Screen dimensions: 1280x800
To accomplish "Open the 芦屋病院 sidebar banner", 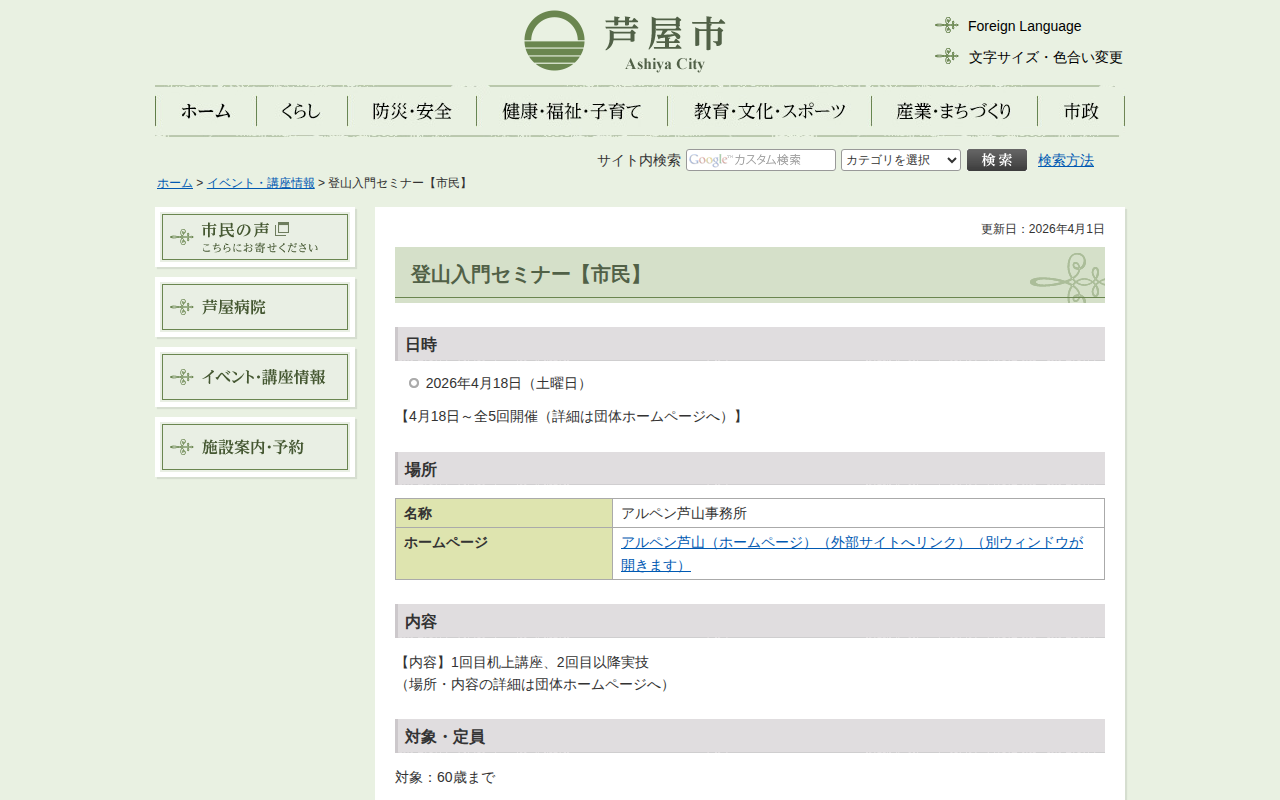I will coord(255,307).
